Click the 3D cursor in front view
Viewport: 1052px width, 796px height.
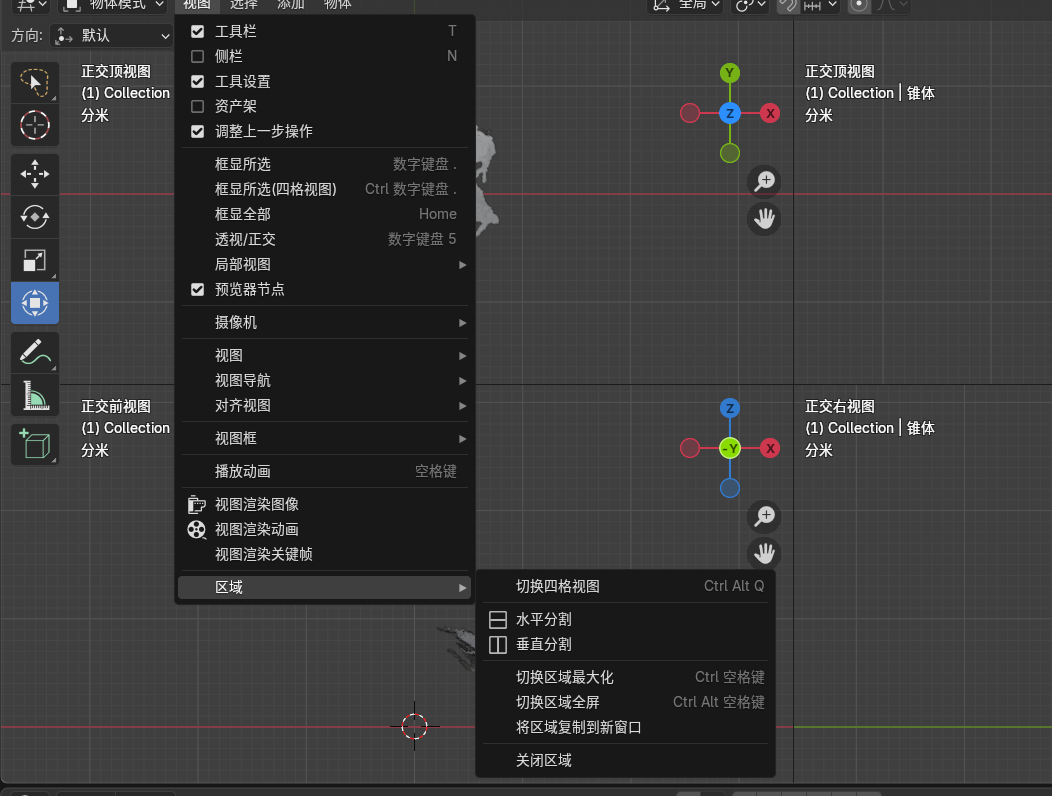click(415, 726)
